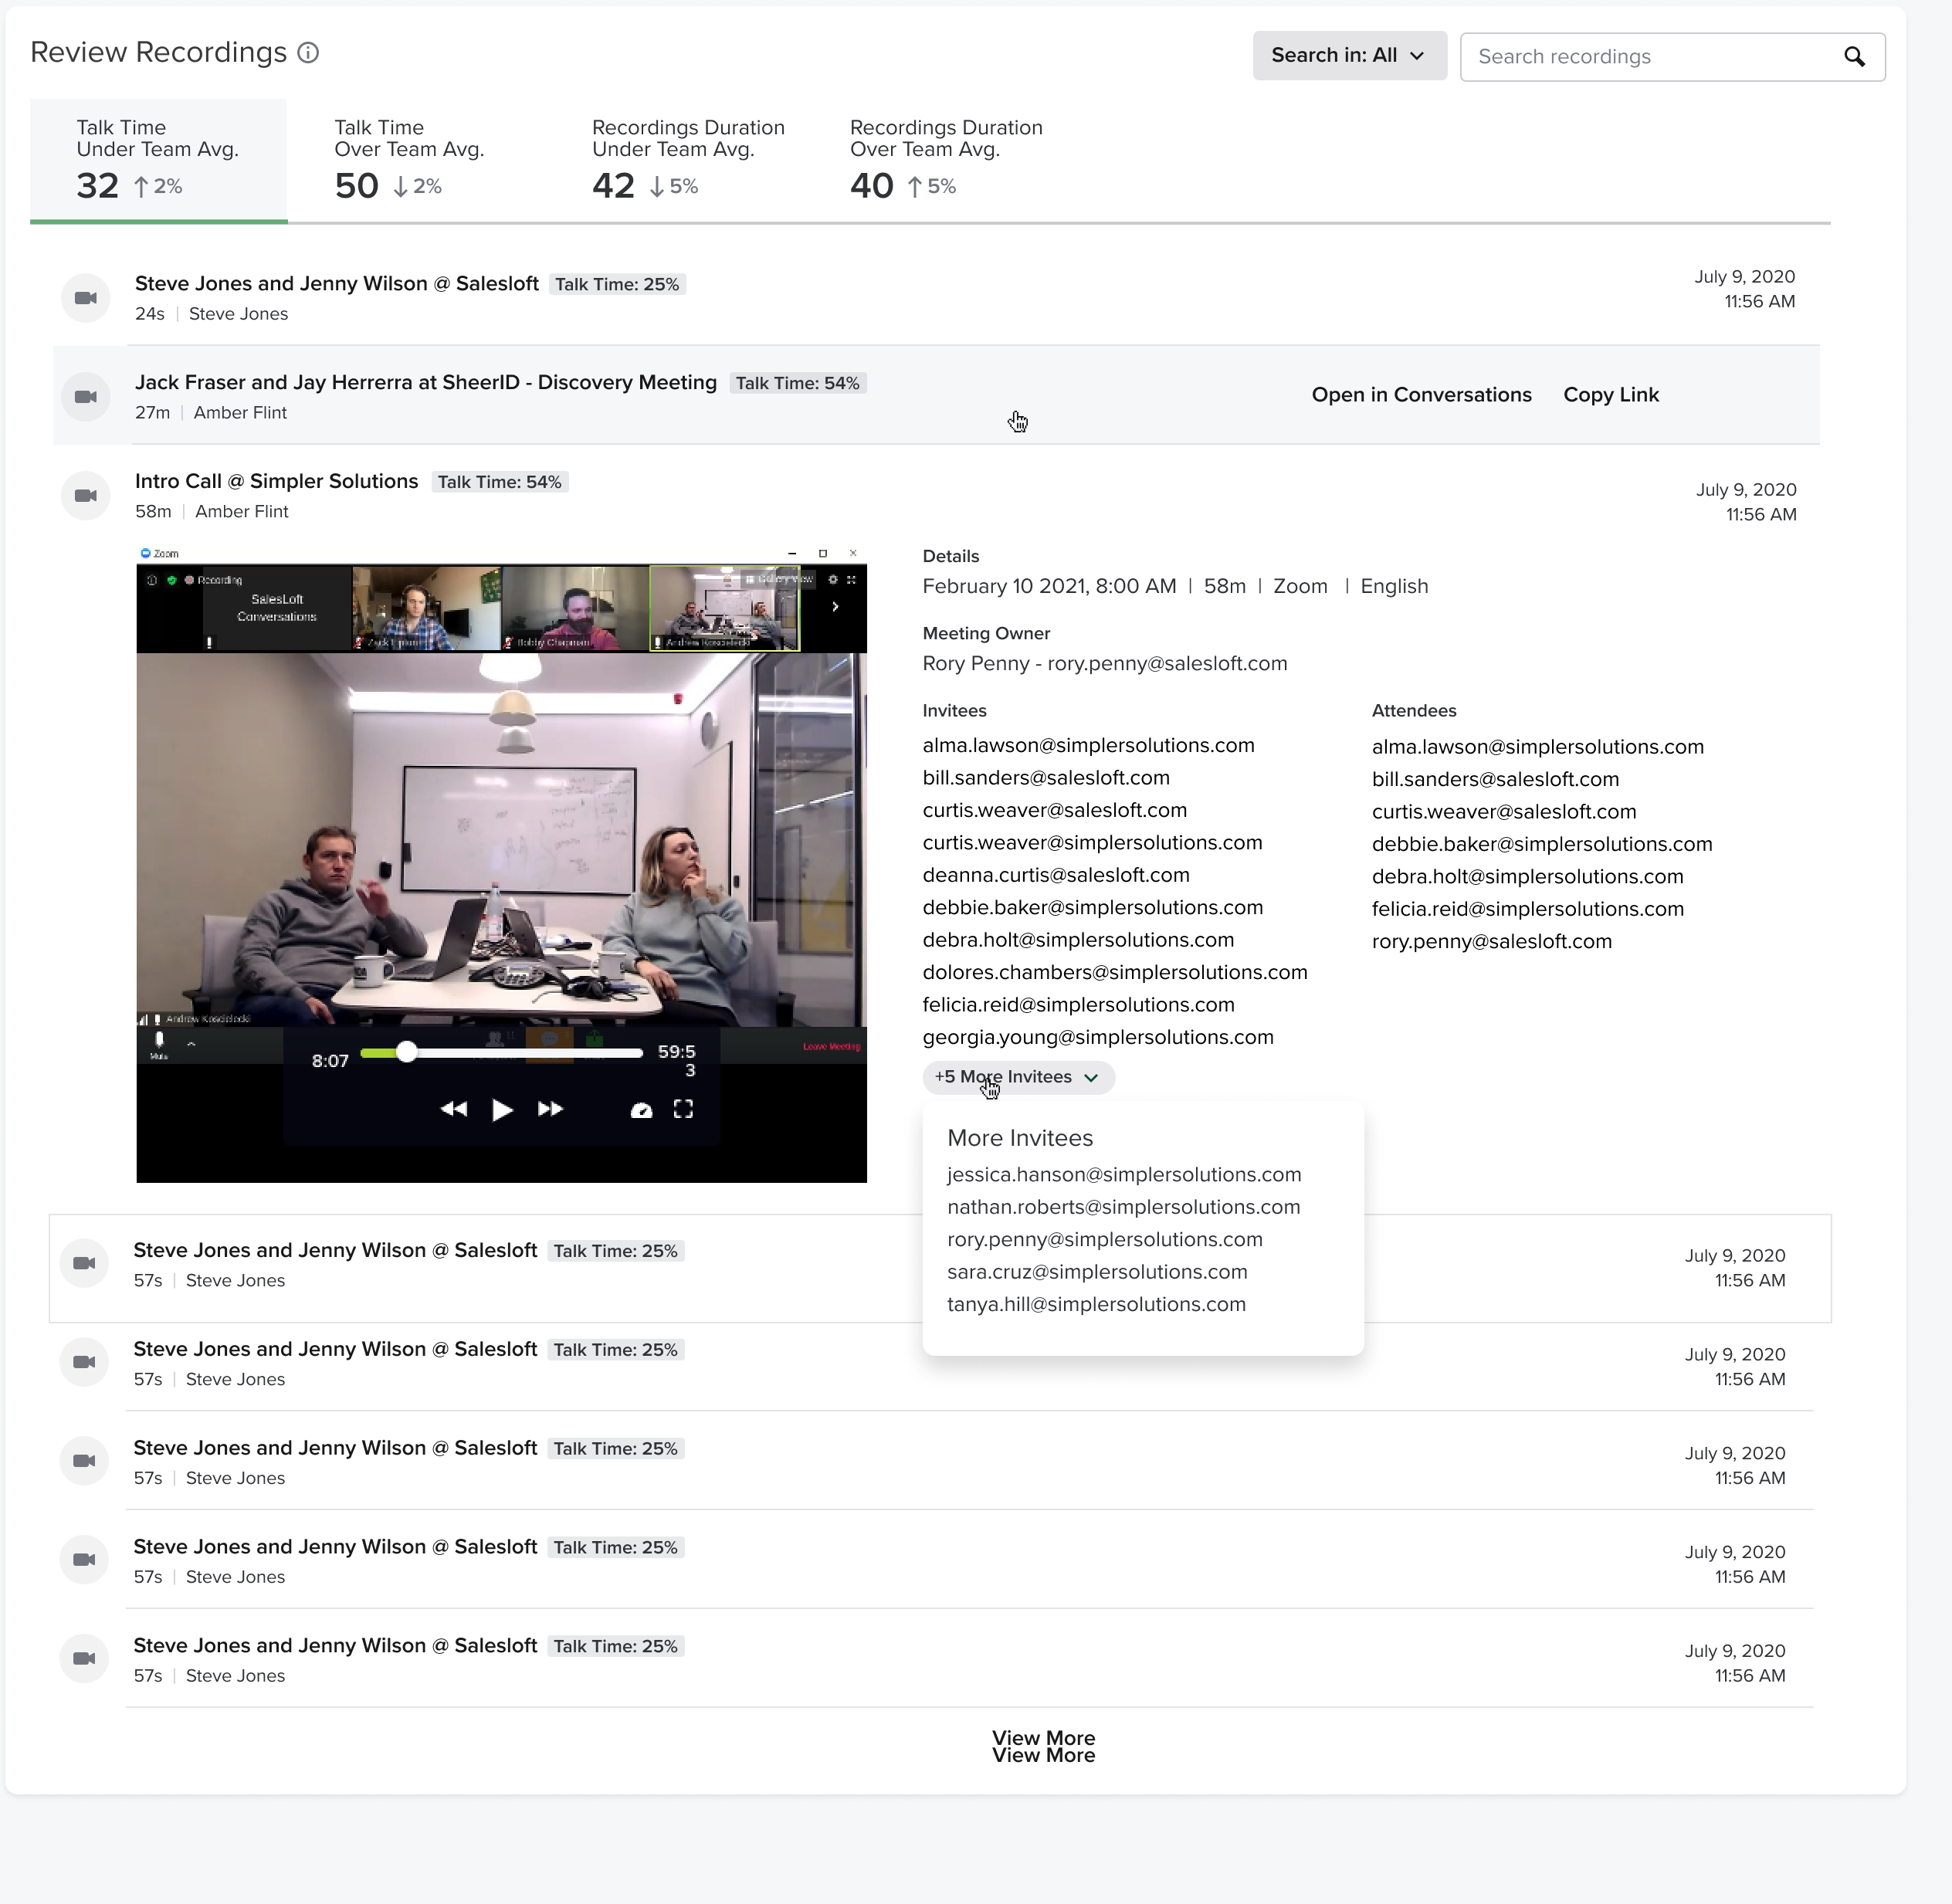Click the video progress slider handle
The height and width of the screenshot is (1904, 1952).
[406, 1052]
